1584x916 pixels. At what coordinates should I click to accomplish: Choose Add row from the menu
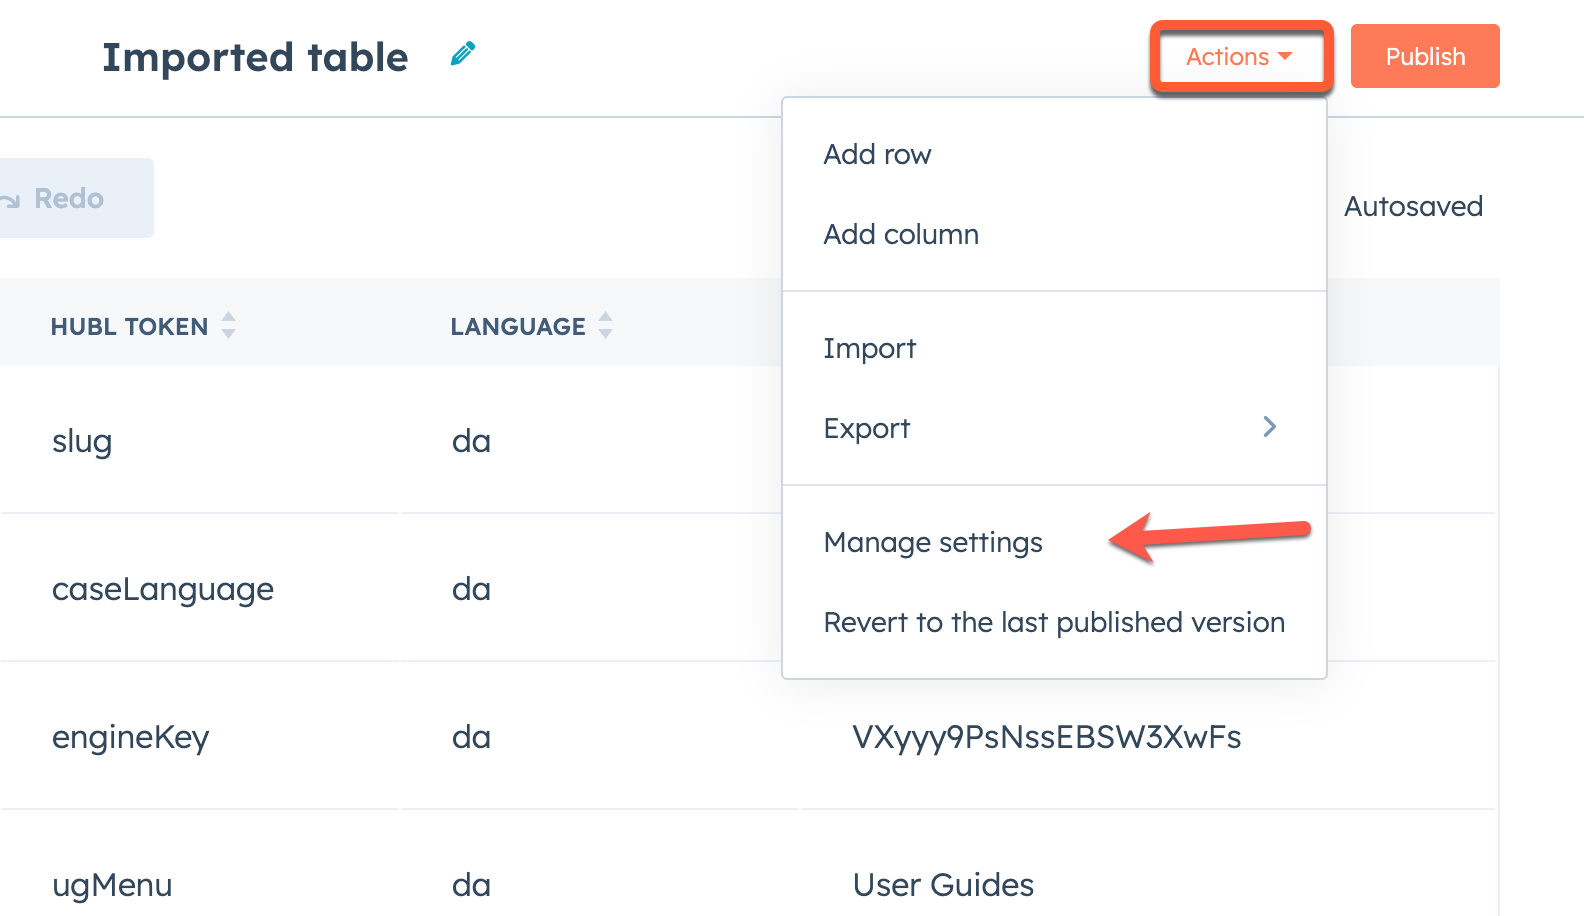point(1054,154)
